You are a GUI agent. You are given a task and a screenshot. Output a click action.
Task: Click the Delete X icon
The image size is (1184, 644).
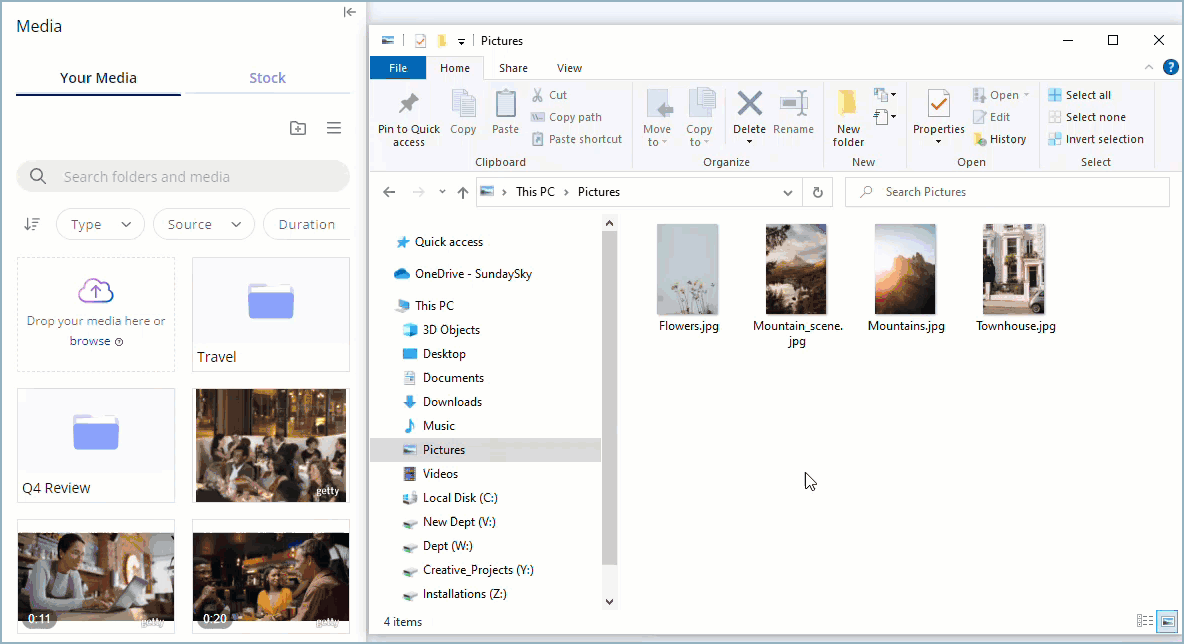pyautogui.click(x=749, y=103)
